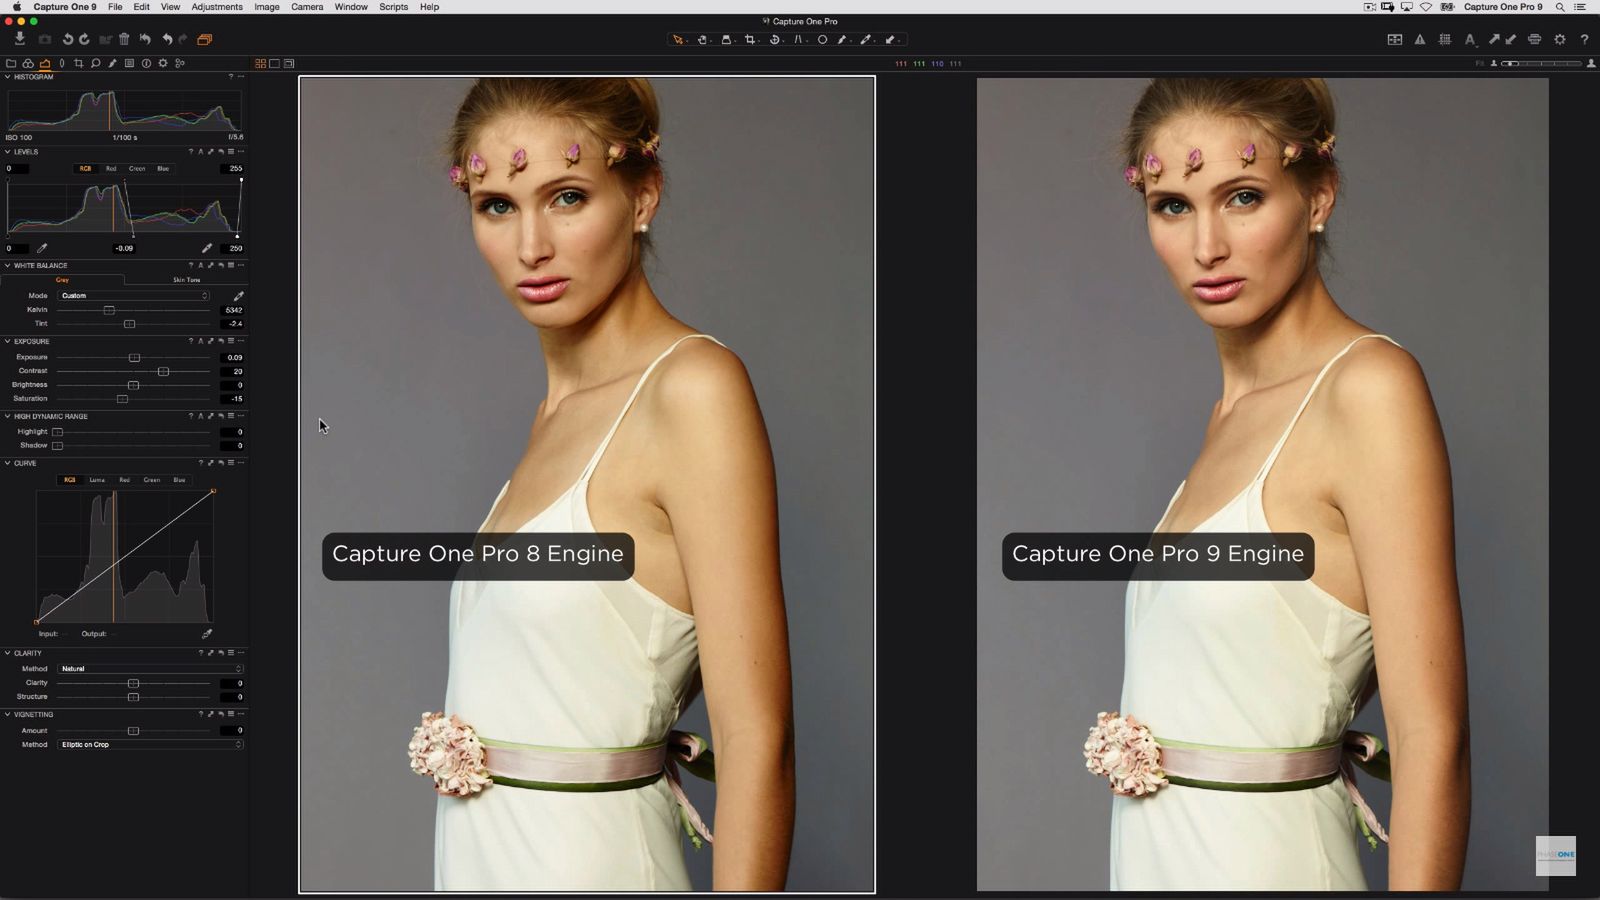This screenshot has width=1600, height=900.
Task: Click the help question mark toolbar icon
Action: (x=1584, y=40)
